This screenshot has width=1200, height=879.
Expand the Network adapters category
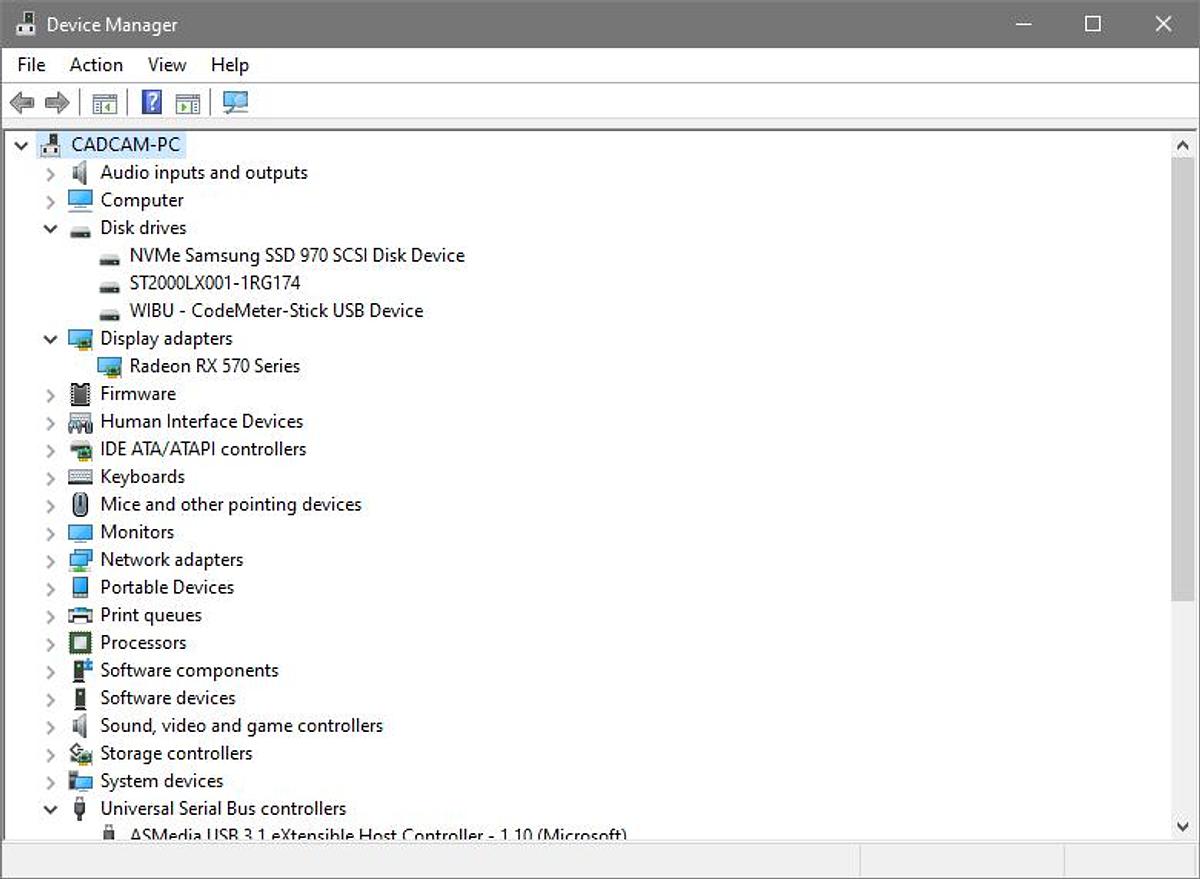50,560
